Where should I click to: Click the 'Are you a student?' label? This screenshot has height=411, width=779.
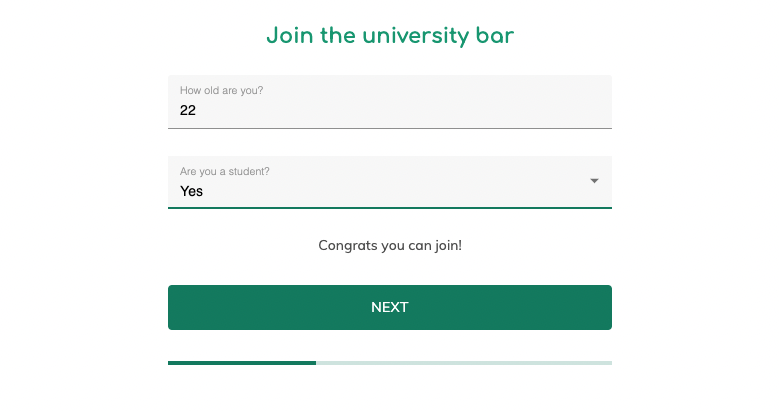pos(225,171)
